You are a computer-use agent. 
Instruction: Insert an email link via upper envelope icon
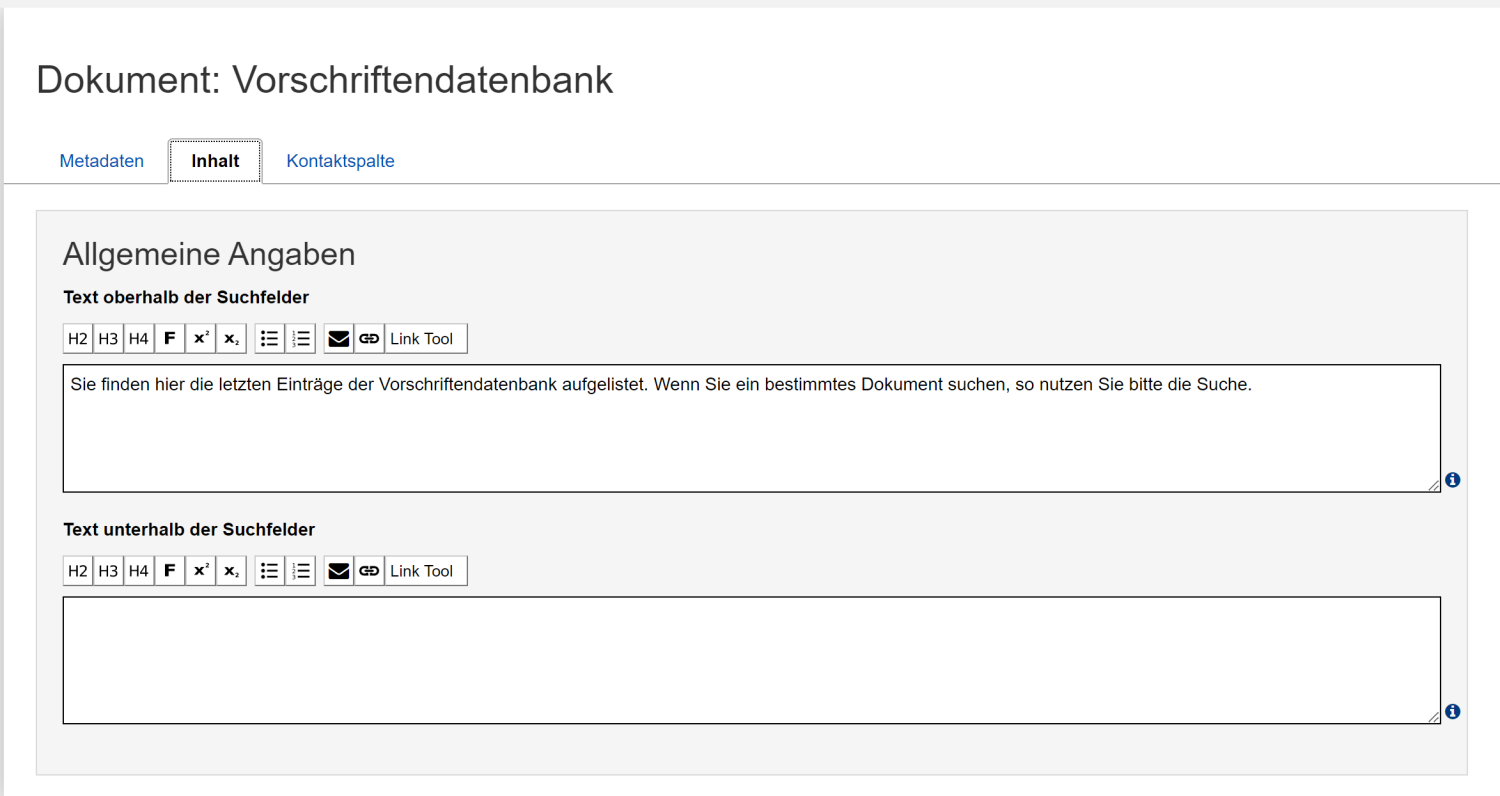point(339,338)
